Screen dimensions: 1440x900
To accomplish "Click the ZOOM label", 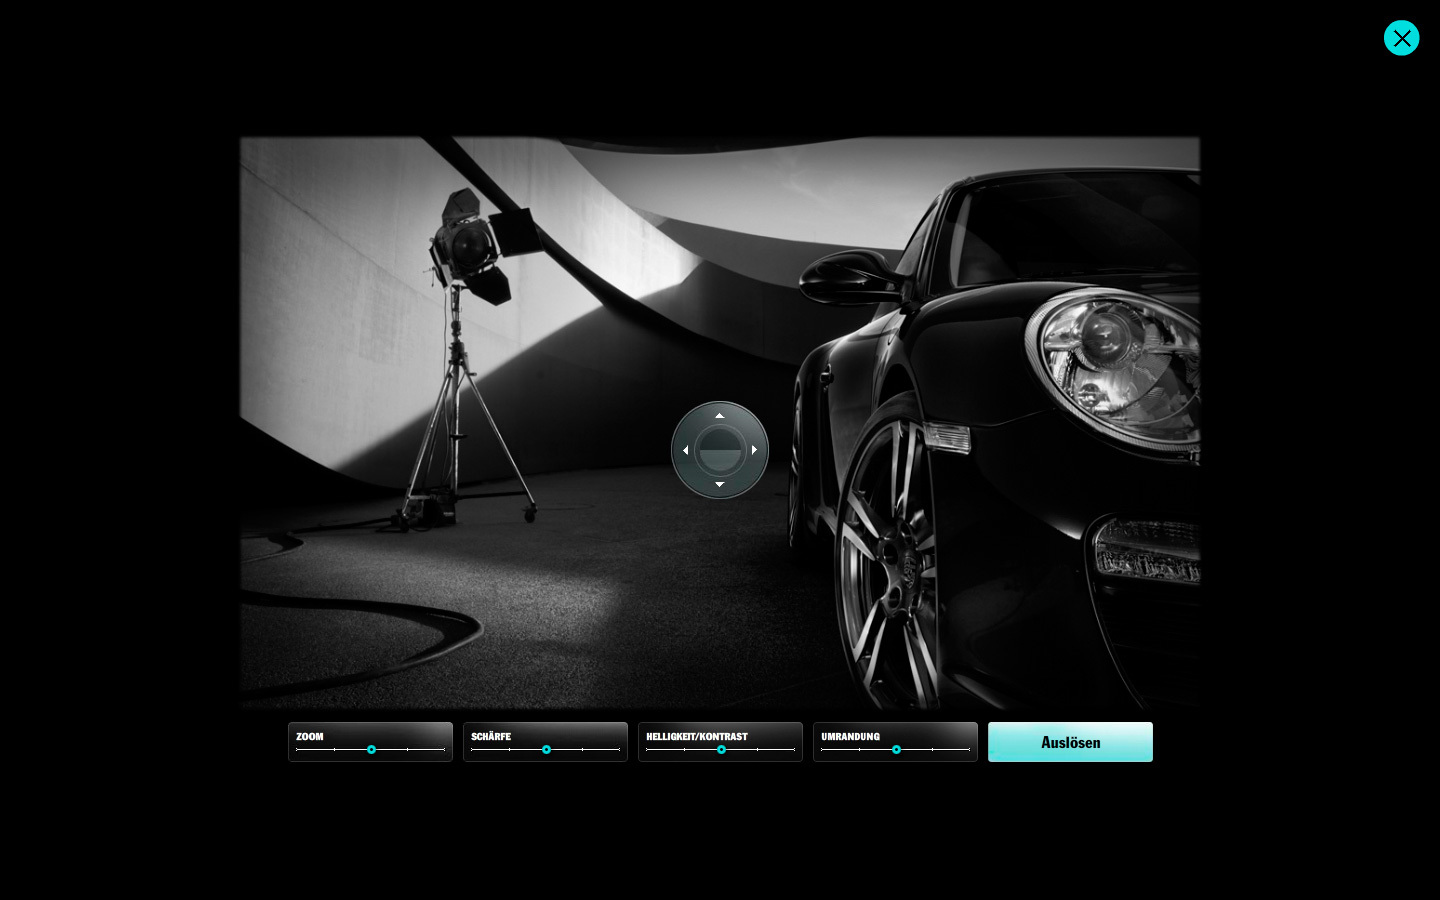I will point(310,736).
